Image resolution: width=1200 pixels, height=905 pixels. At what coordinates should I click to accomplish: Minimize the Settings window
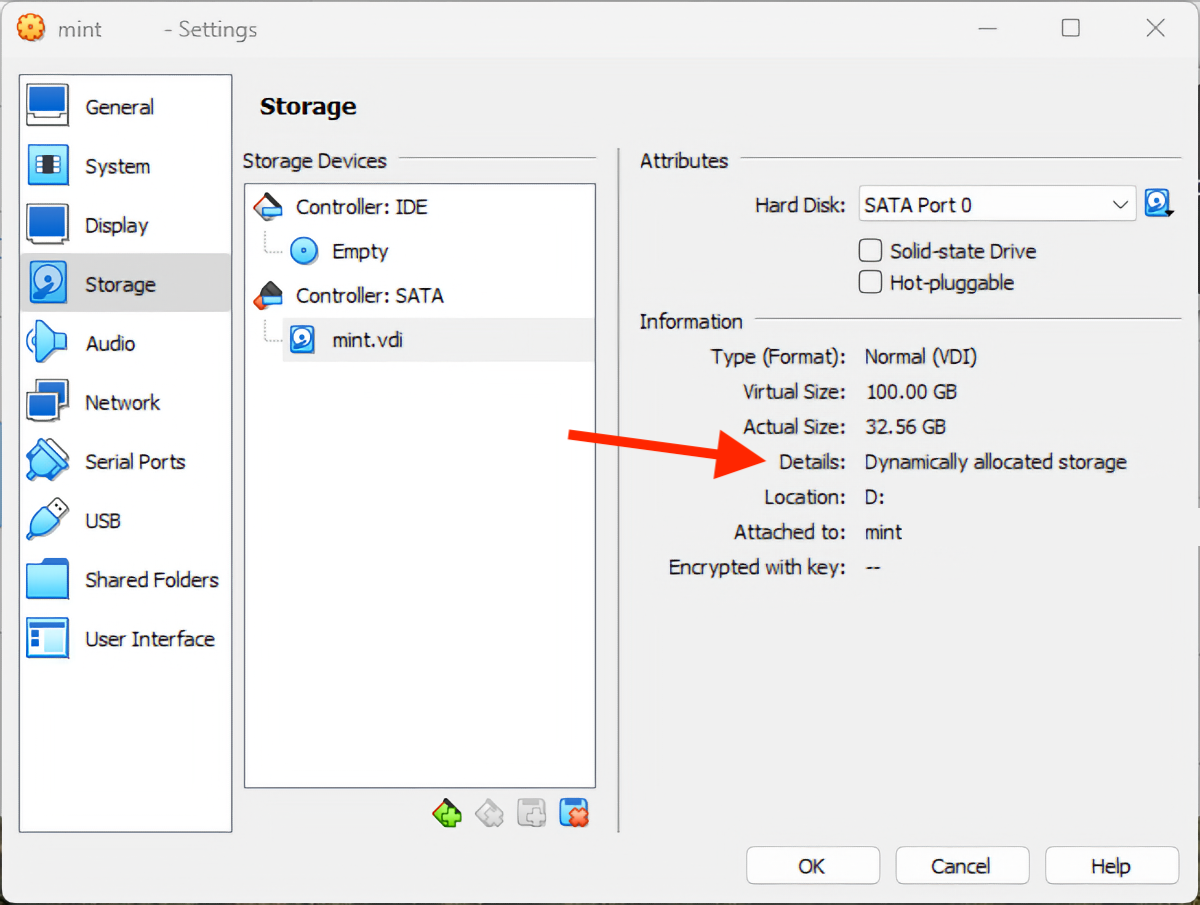tap(986, 28)
